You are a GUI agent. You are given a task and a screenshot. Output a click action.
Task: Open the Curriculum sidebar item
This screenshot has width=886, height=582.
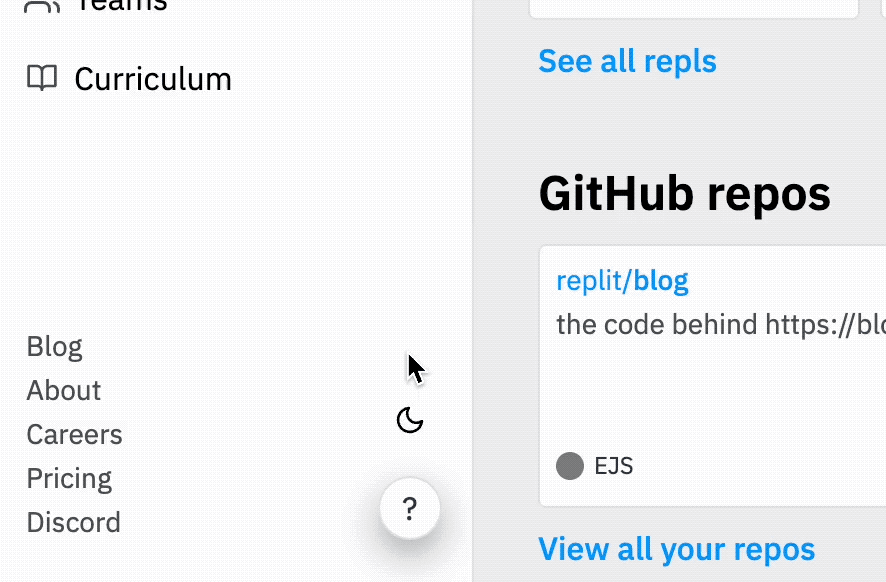point(152,79)
